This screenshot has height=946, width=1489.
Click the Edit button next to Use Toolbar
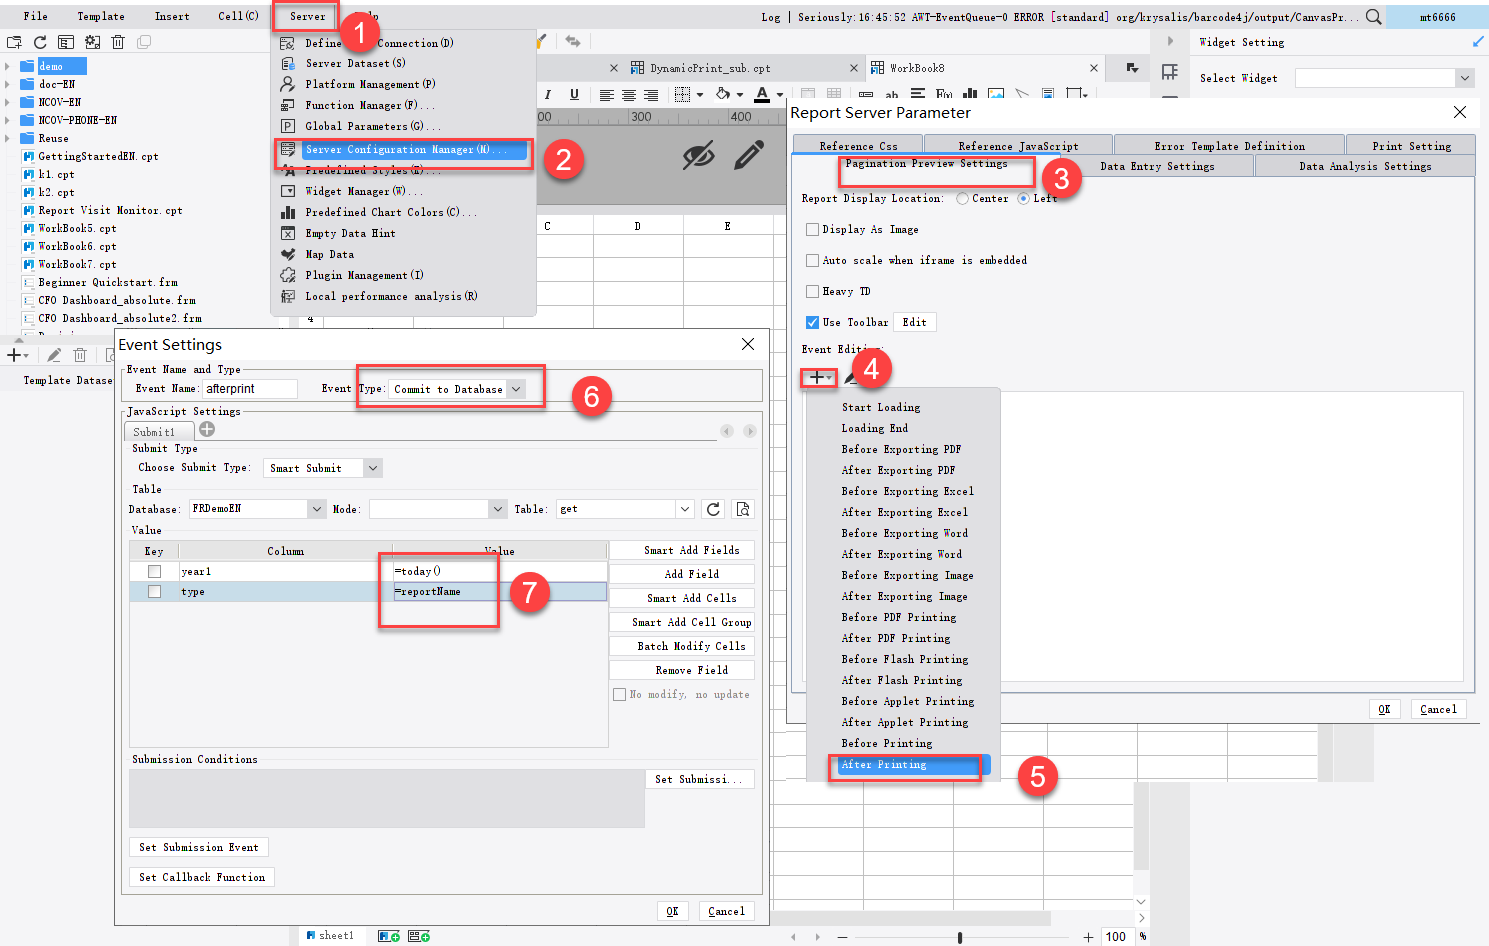click(914, 322)
